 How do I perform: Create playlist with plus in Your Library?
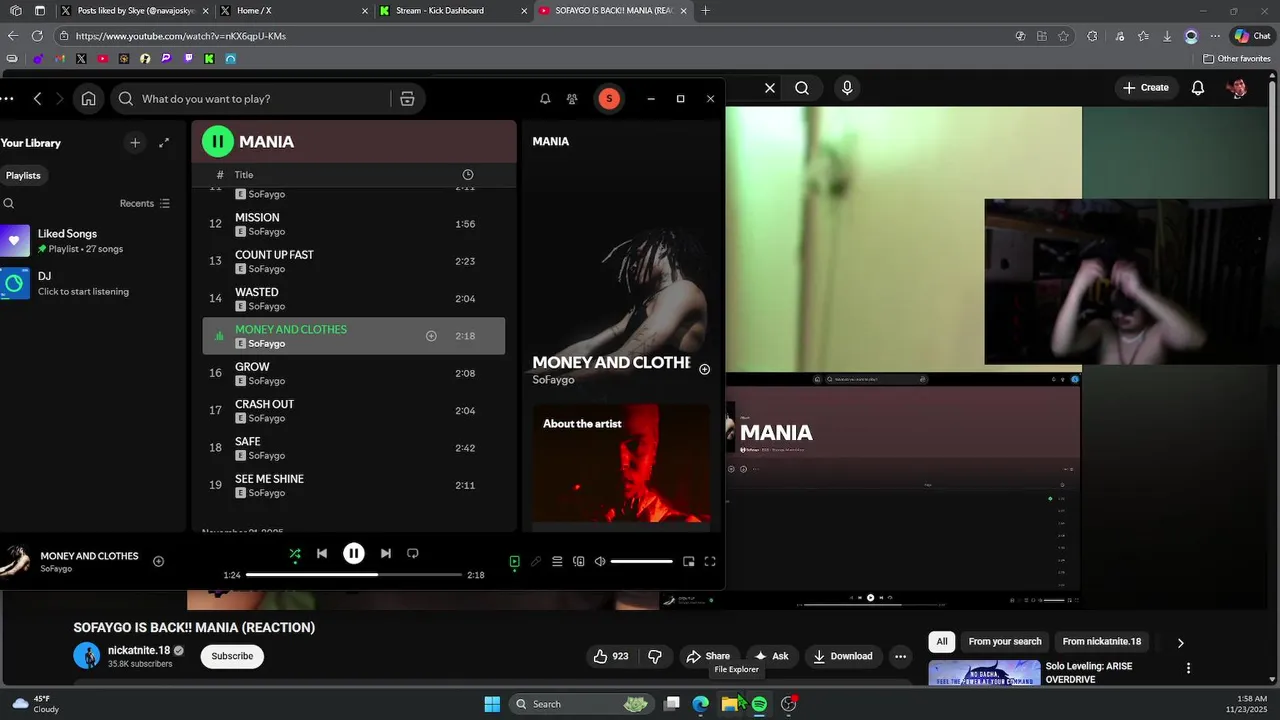point(135,143)
